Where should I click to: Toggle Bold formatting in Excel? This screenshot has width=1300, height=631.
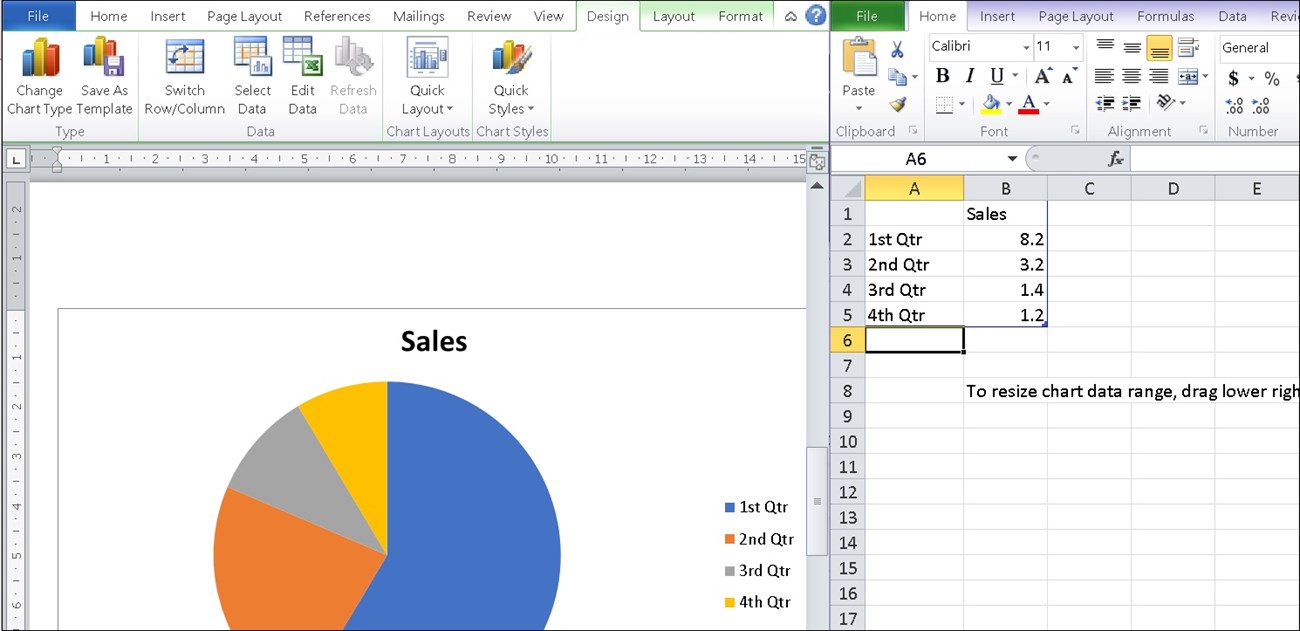[x=942, y=77]
